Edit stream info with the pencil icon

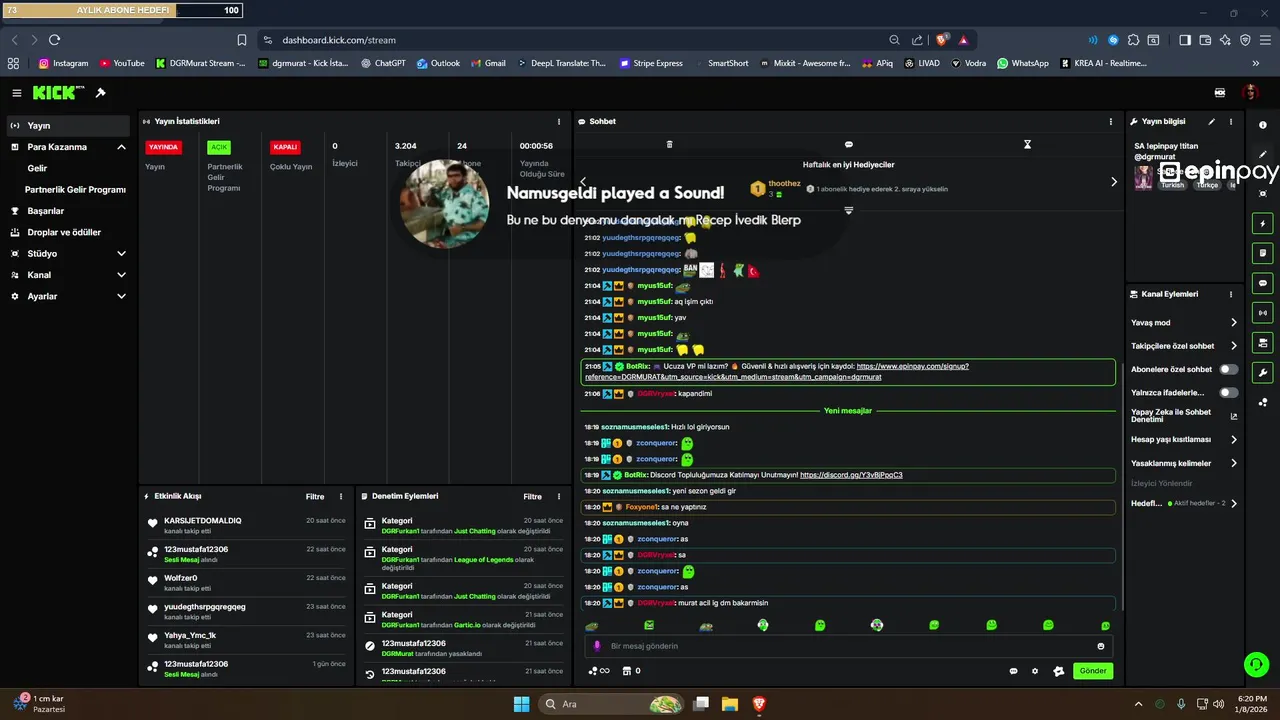click(1212, 121)
